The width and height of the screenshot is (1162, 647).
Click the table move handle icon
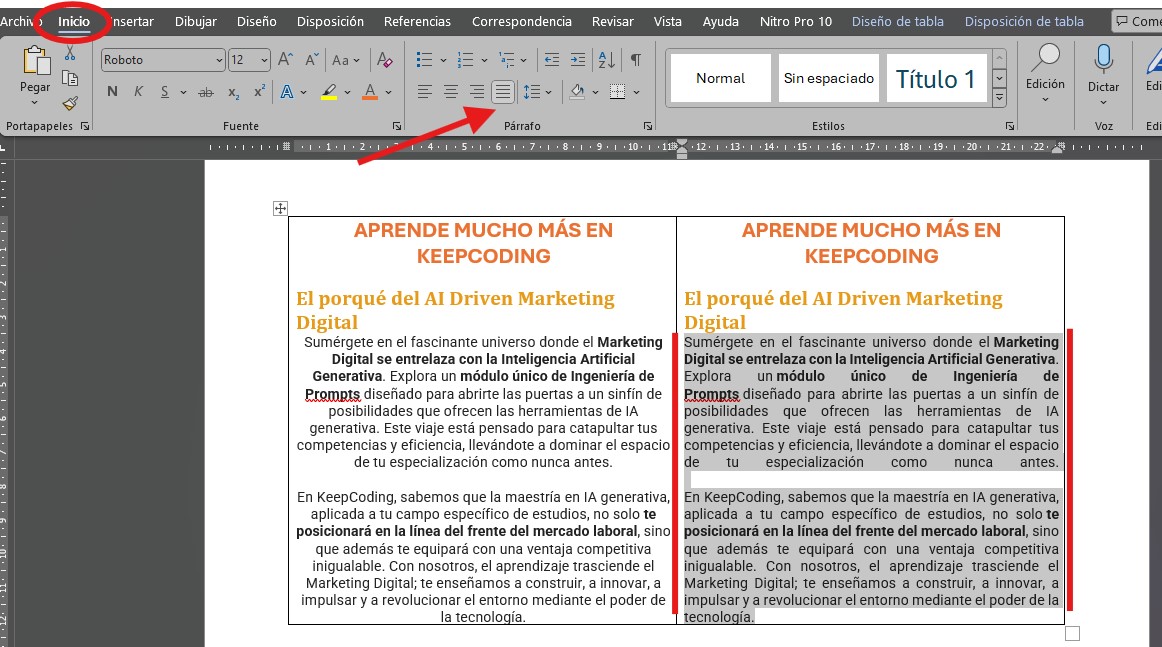280,208
